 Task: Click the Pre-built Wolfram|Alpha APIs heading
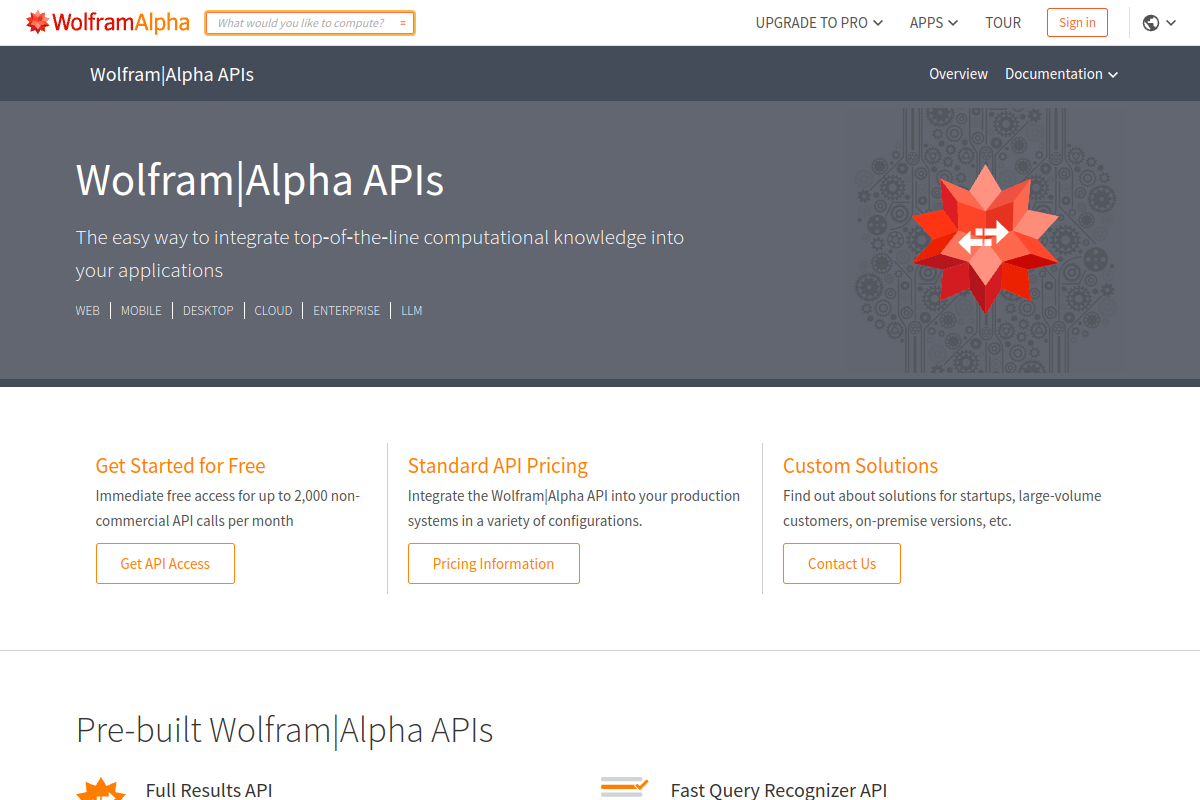(285, 730)
